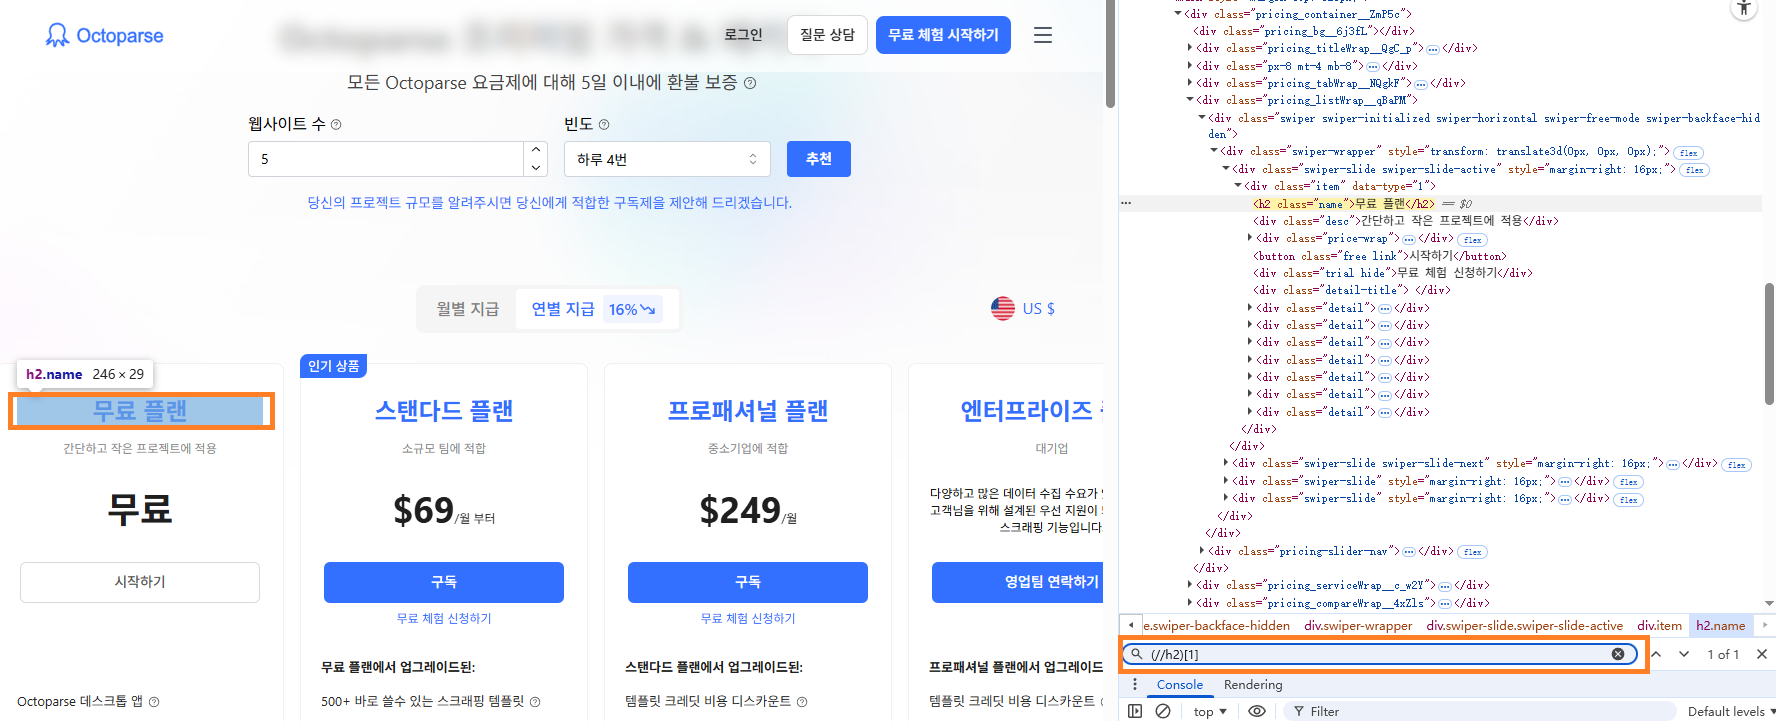Click the clear console icon
Image resolution: width=1776 pixels, height=721 pixels.
(1163, 711)
